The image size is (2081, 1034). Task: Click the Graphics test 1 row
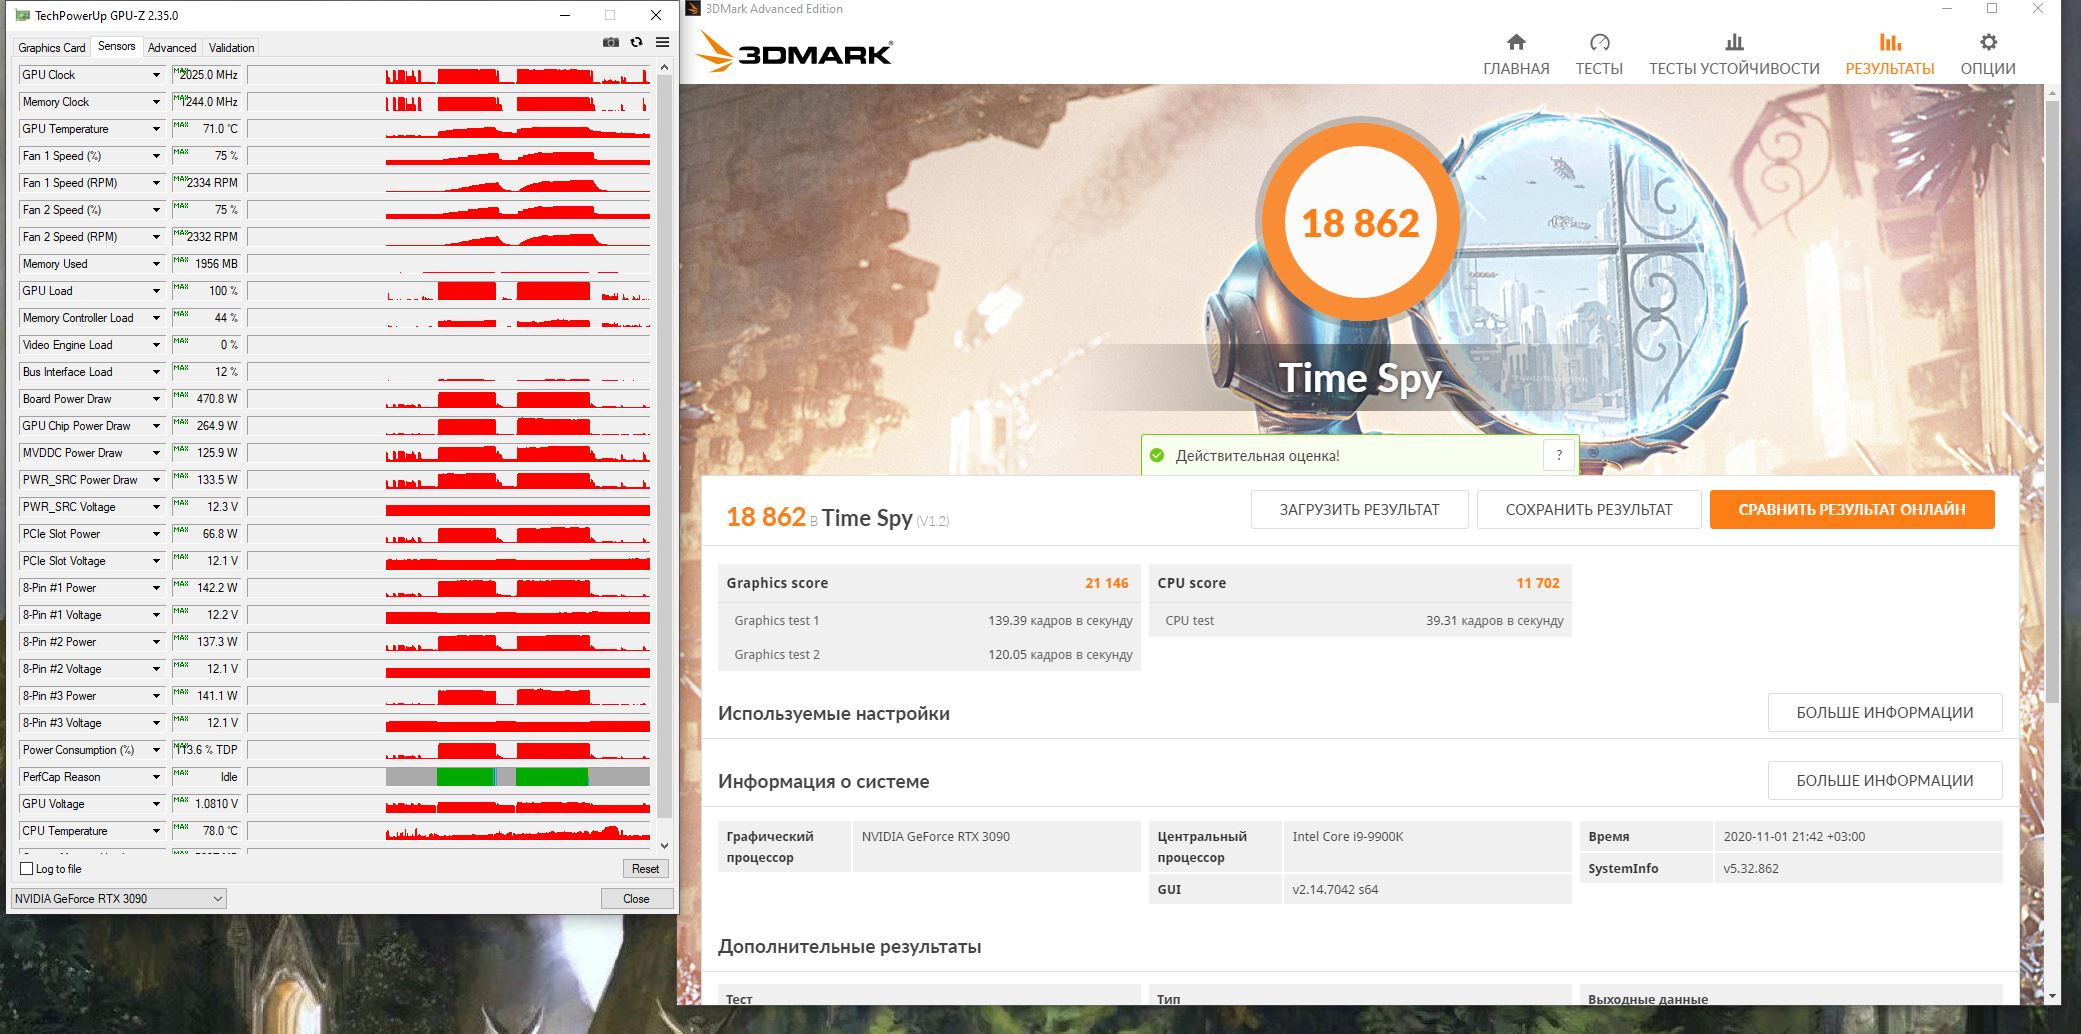click(930, 620)
